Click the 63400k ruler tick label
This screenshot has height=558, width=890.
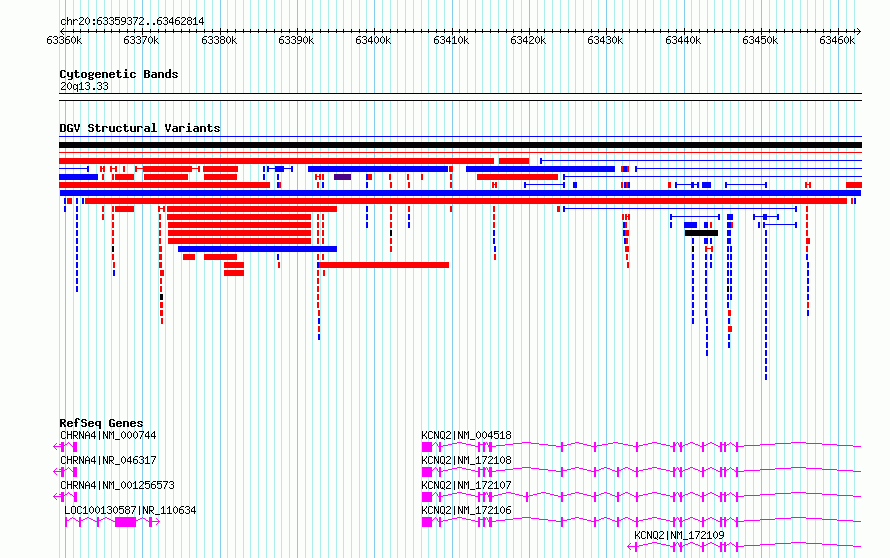[373, 40]
